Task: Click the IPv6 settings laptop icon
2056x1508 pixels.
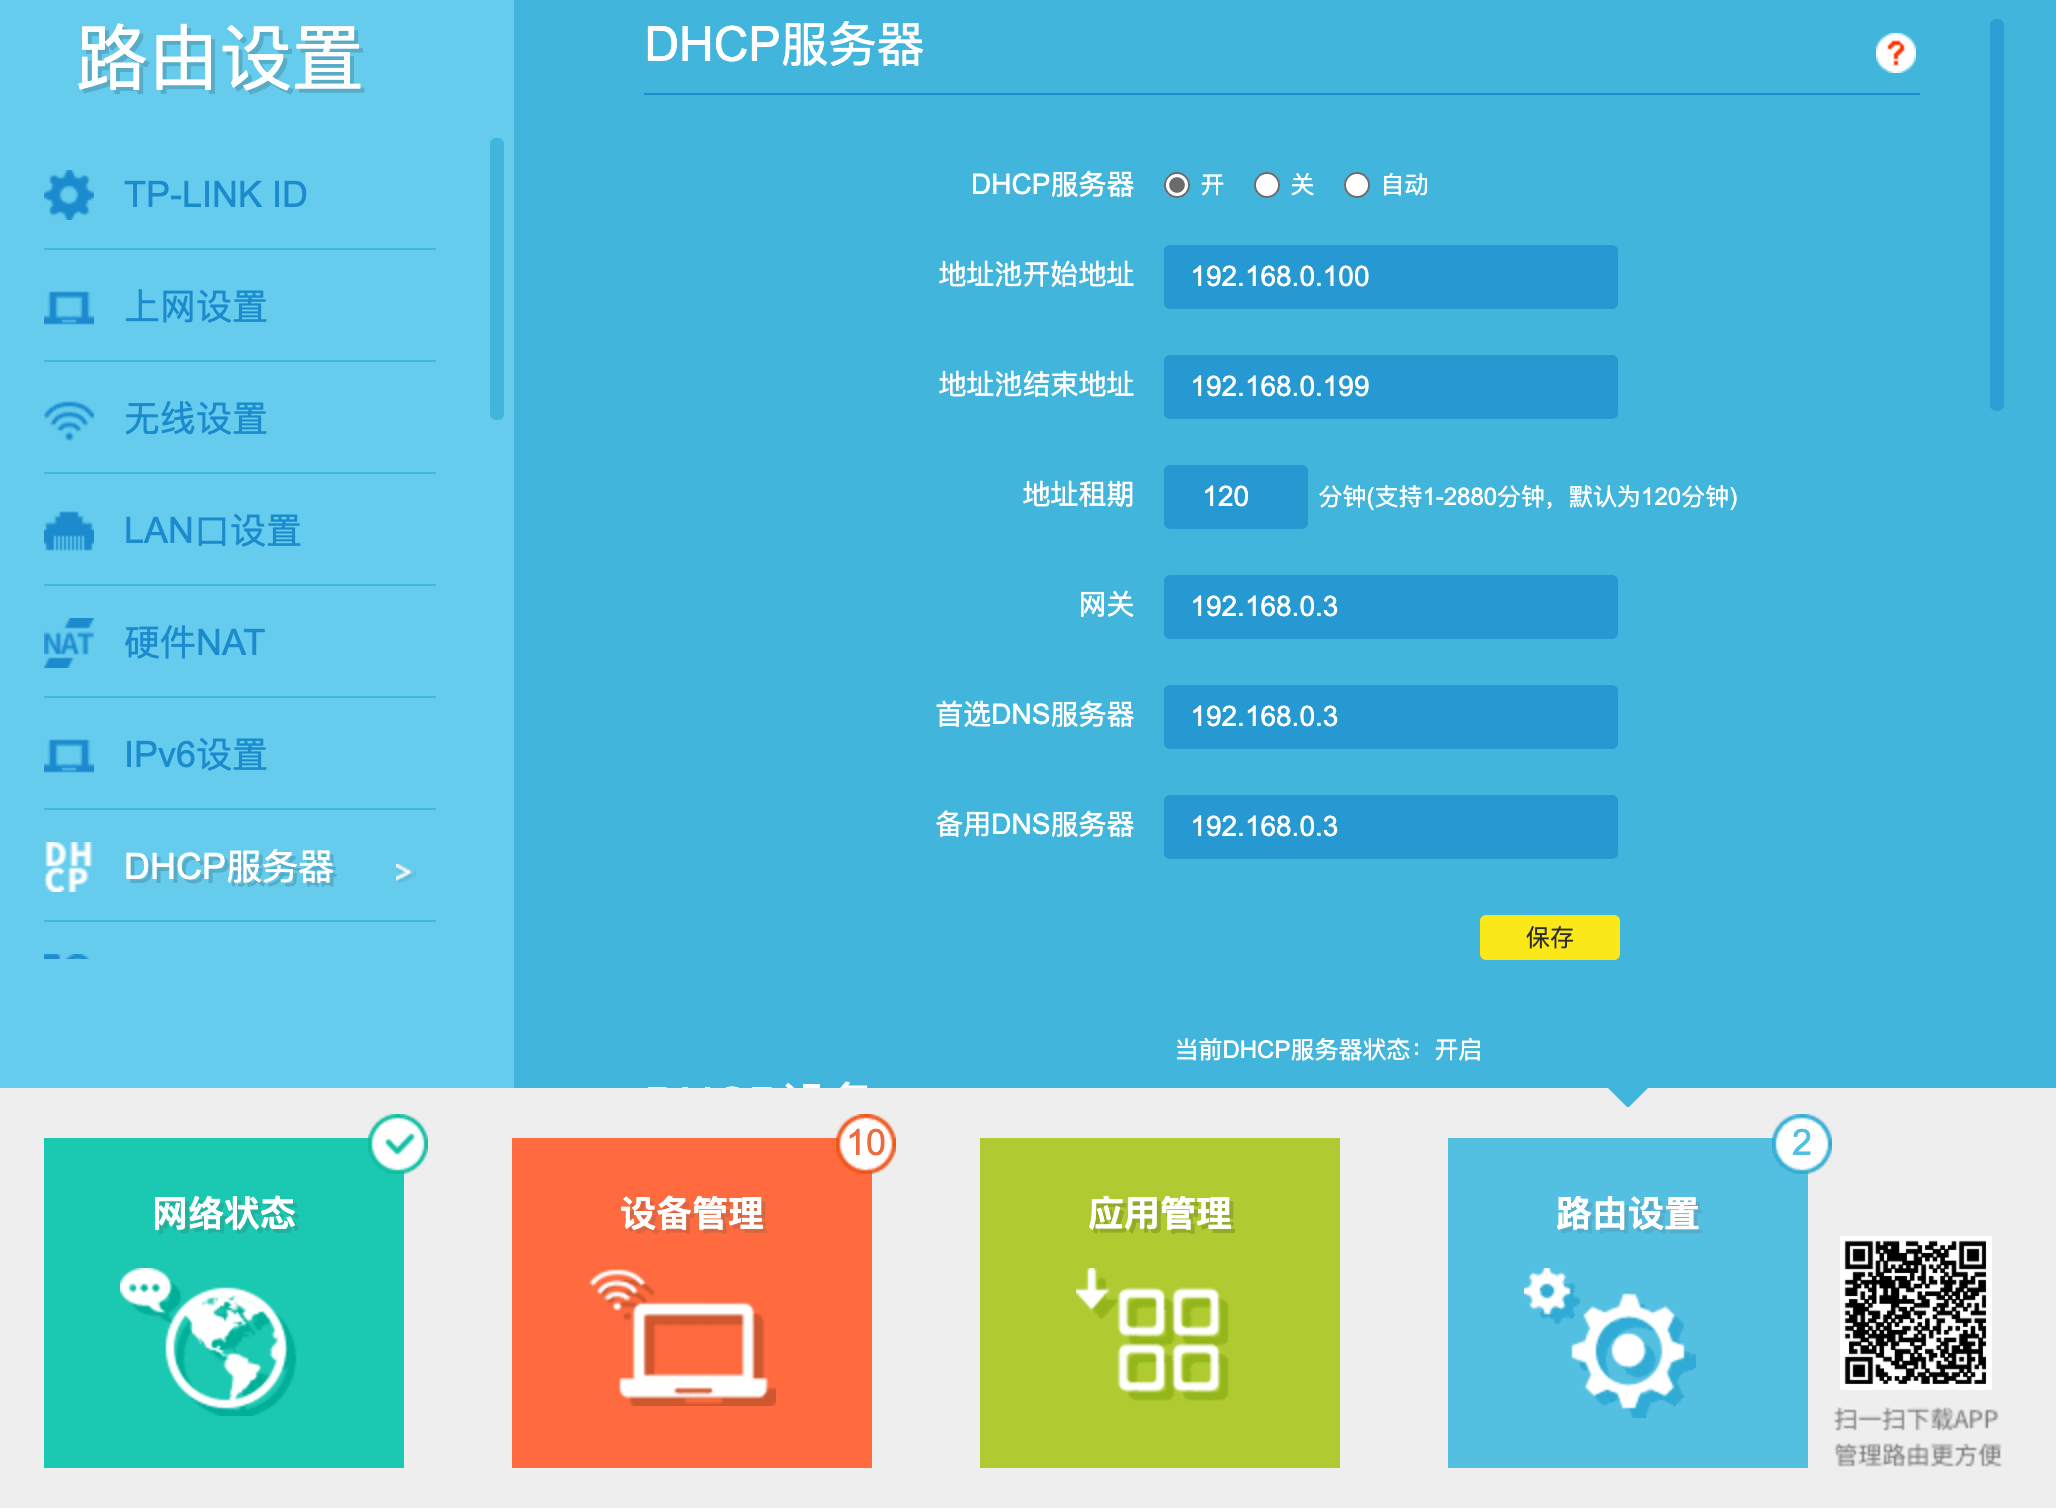Action: [68, 755]
